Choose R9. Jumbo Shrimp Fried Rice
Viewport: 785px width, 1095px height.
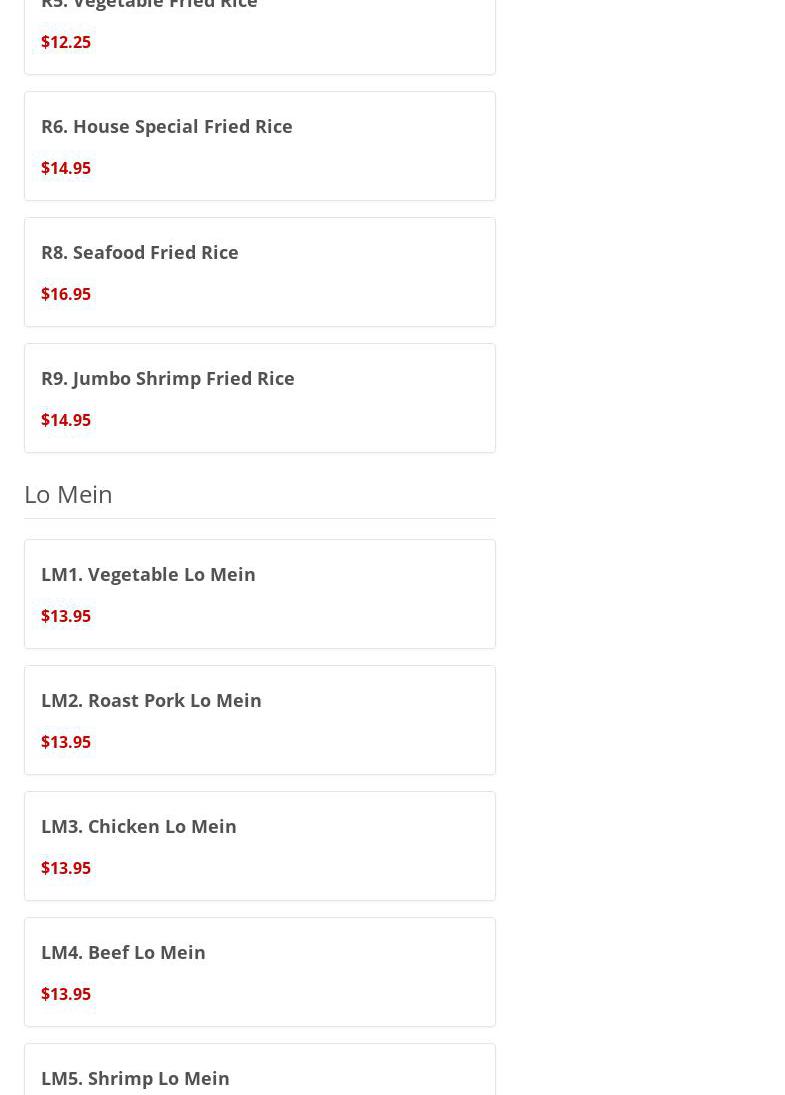168,378
